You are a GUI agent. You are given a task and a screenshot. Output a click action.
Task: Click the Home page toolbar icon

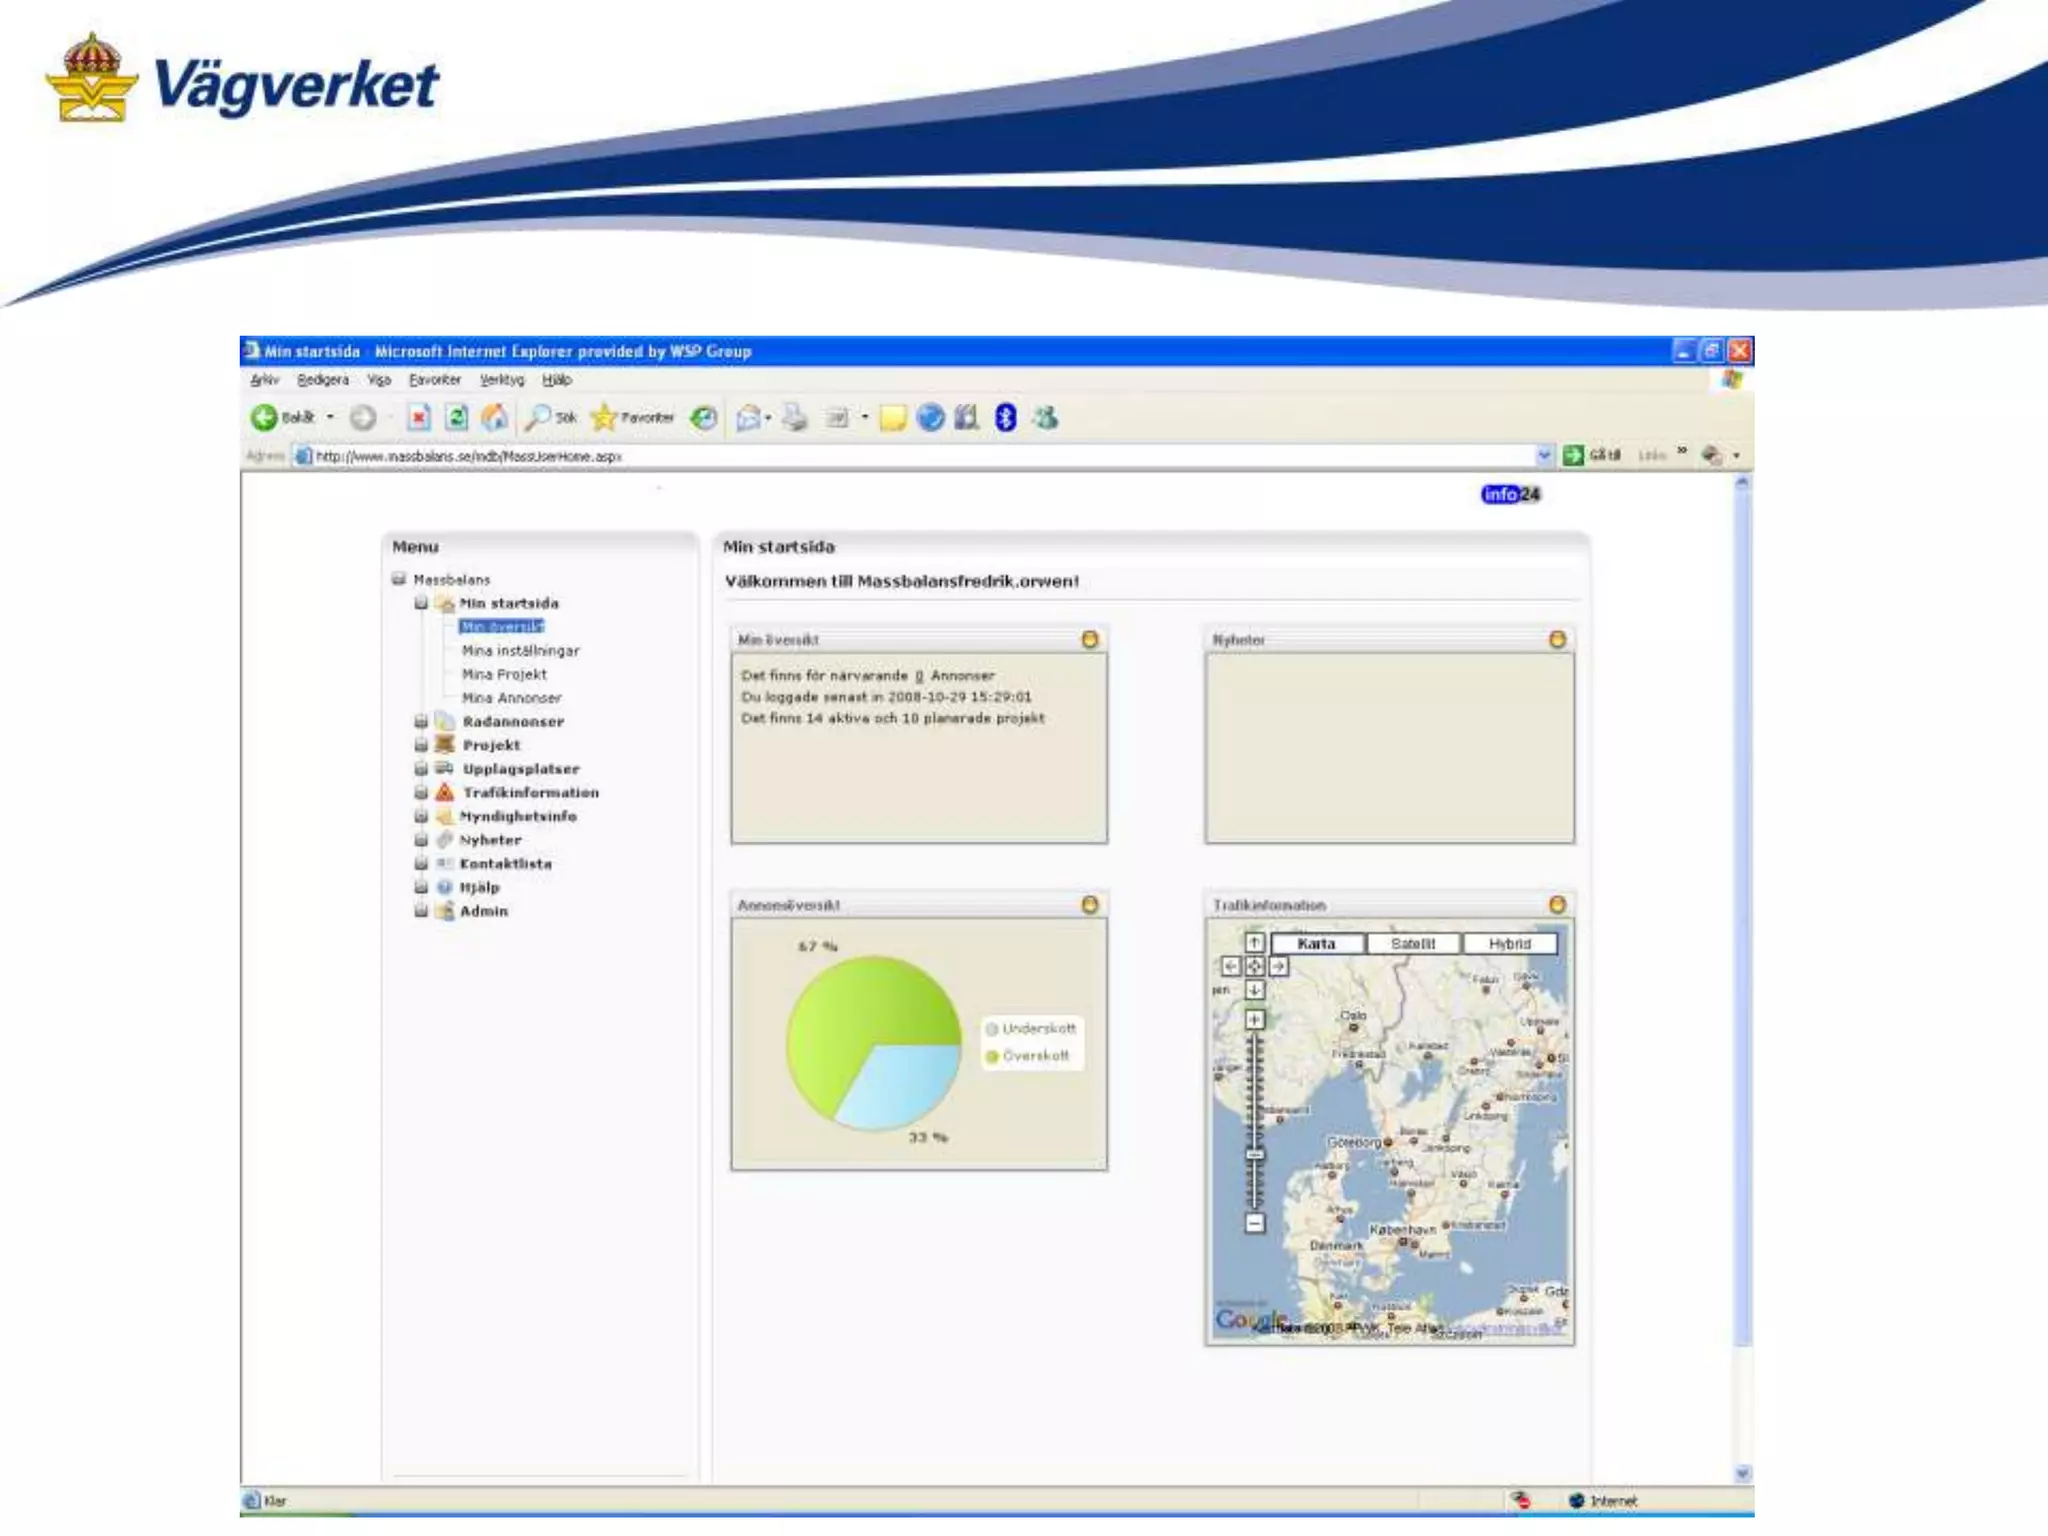click(x=494, y=417)
